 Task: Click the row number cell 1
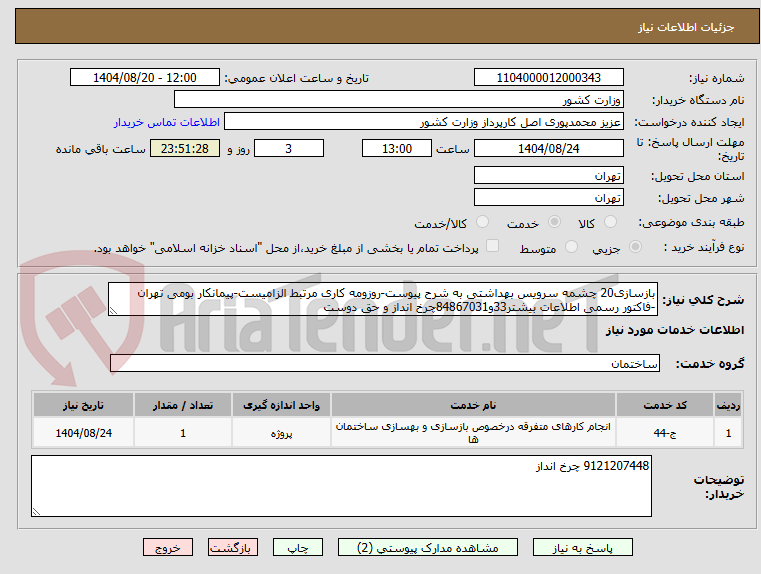[728, 433]
